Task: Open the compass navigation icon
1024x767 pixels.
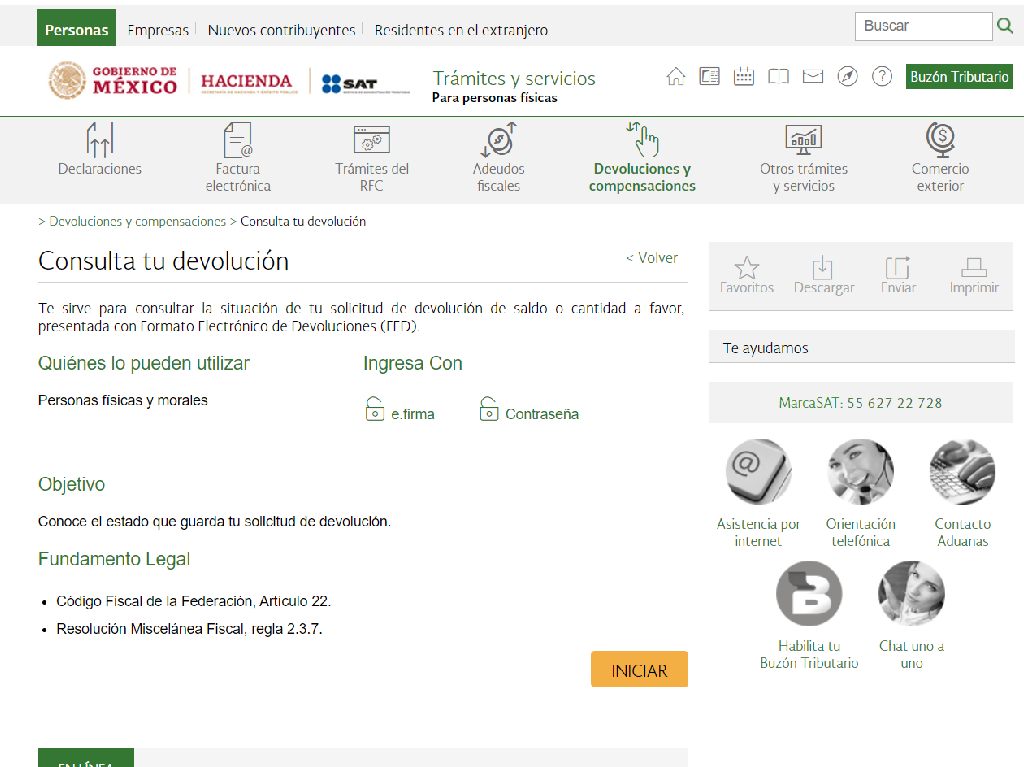Action: pyautogui.click(x=847, y=77)
